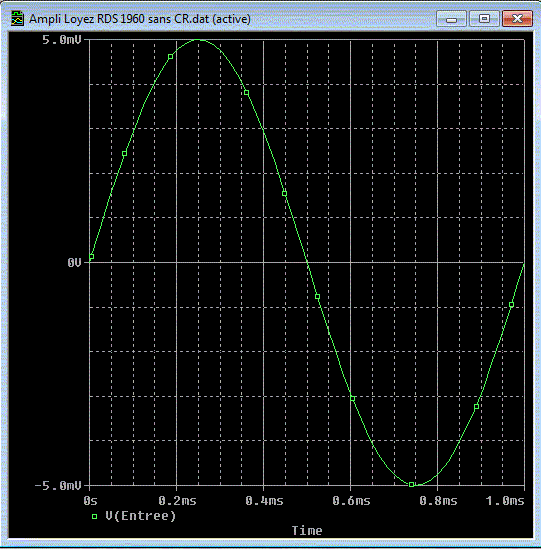Click the -5.0mV Y-axis label
Viewport: 541px width, 549px height.
pyautogui.click(x=58, y=486)
